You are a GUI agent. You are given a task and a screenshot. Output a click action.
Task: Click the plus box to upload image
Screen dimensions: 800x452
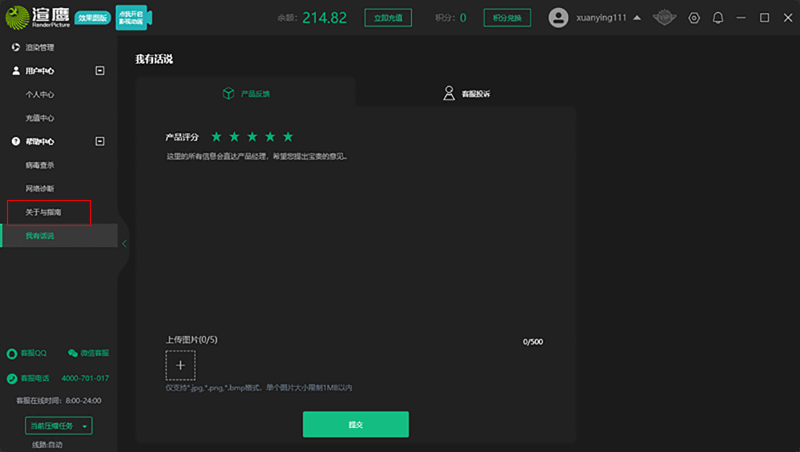pos(180,365)
